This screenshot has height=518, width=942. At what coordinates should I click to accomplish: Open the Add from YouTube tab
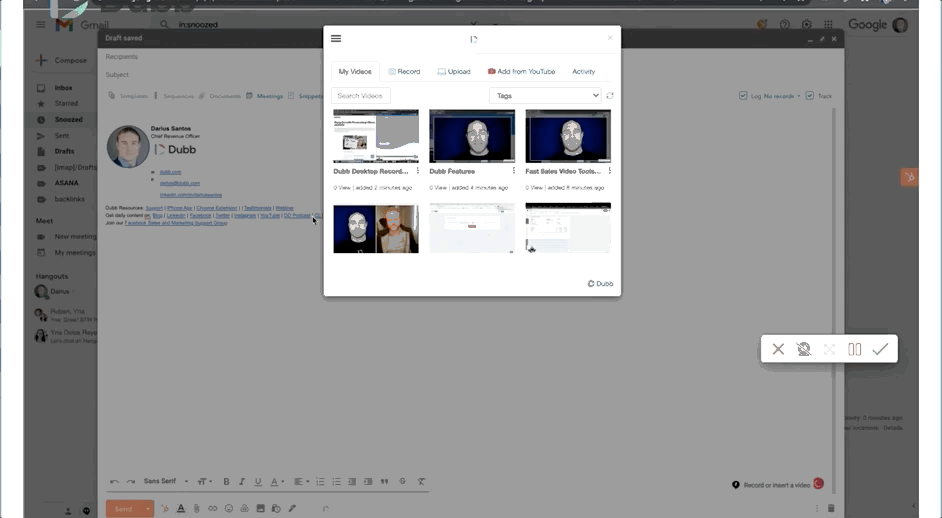click(x=521, y=72)
